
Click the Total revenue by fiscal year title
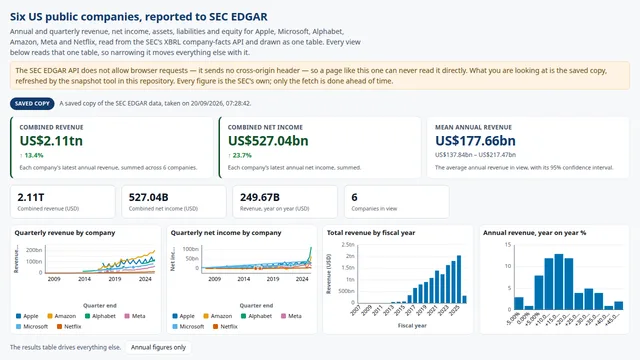coord(371,233)
